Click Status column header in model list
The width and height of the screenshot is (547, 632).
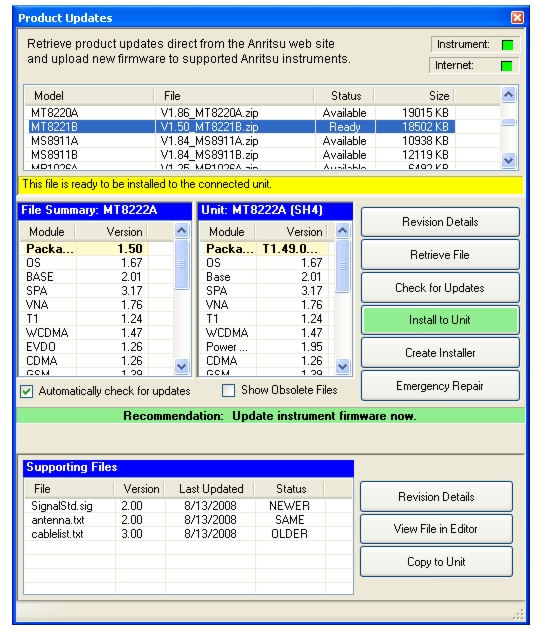(345, 96)
